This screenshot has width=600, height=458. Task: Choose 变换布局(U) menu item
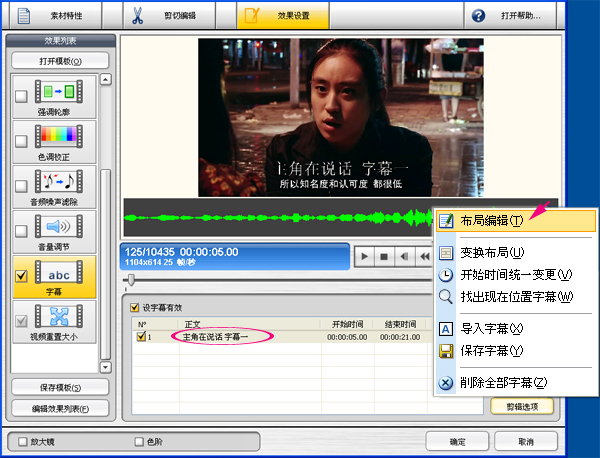[x=516, y=253]
